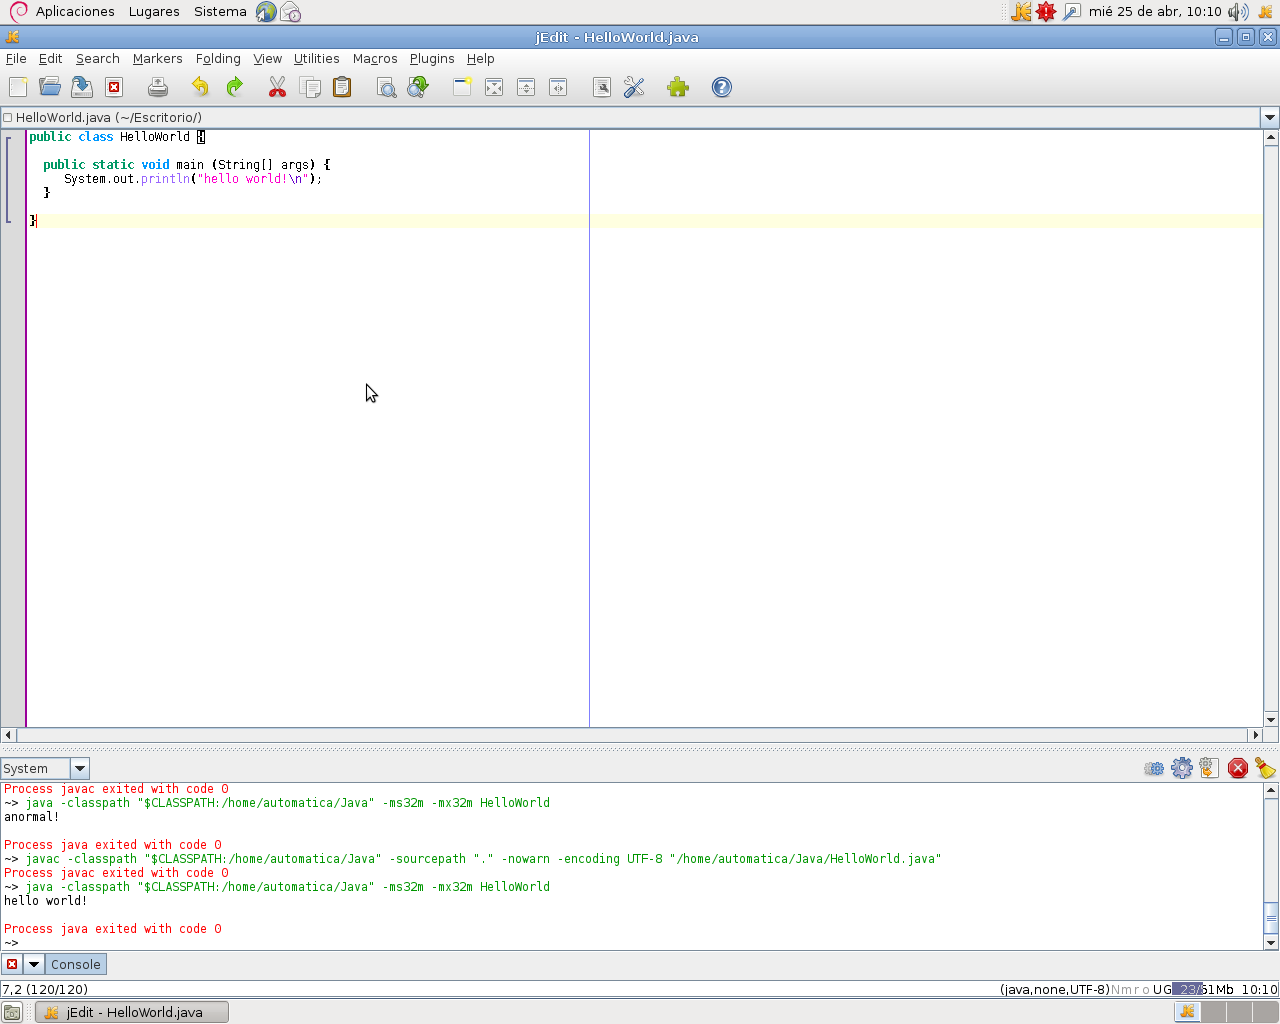Open the File menu

(x=16, y=59)
